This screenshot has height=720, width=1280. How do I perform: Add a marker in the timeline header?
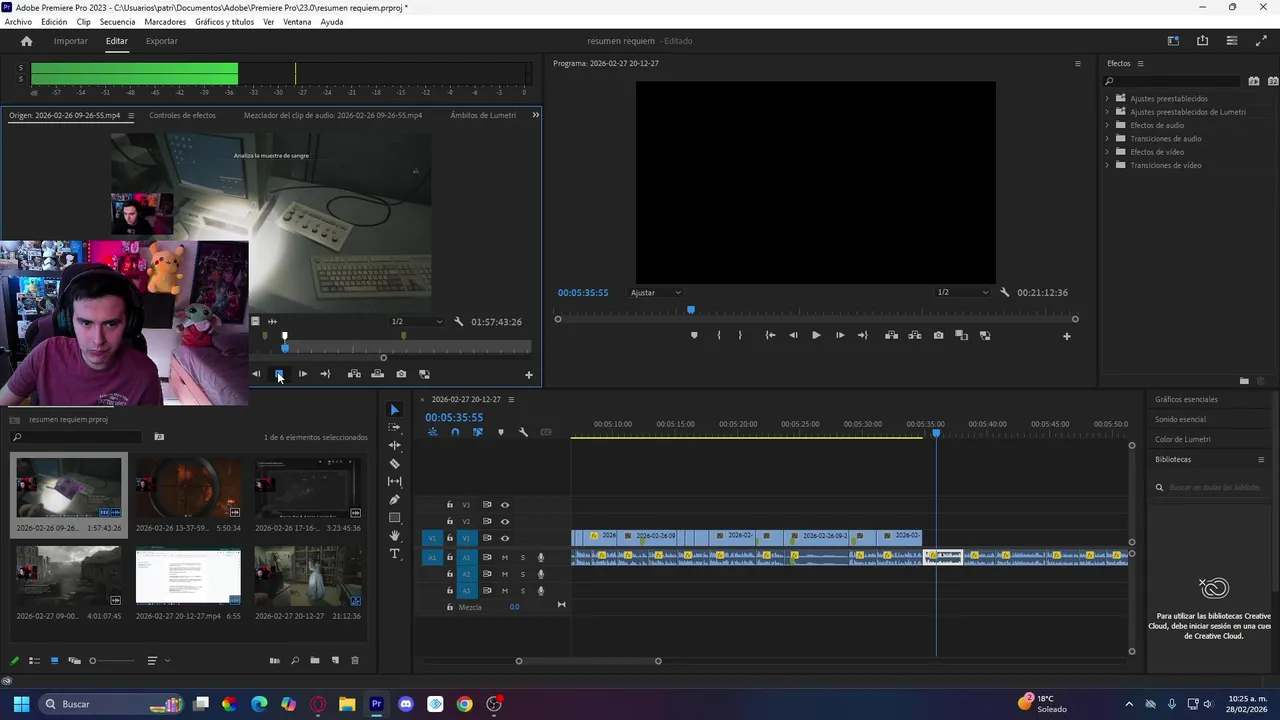pyautogui.click(x=501, y=432)
